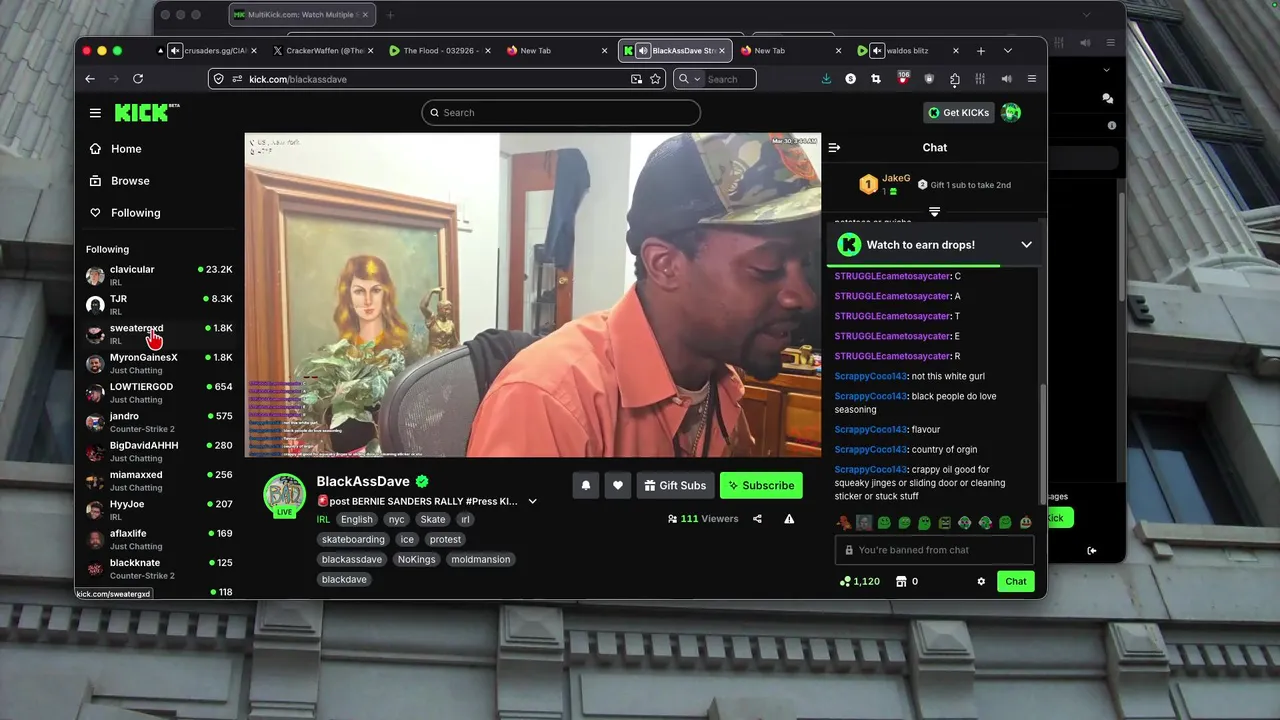
Task: Share the stream via the share icon
Action: [757, 519]
